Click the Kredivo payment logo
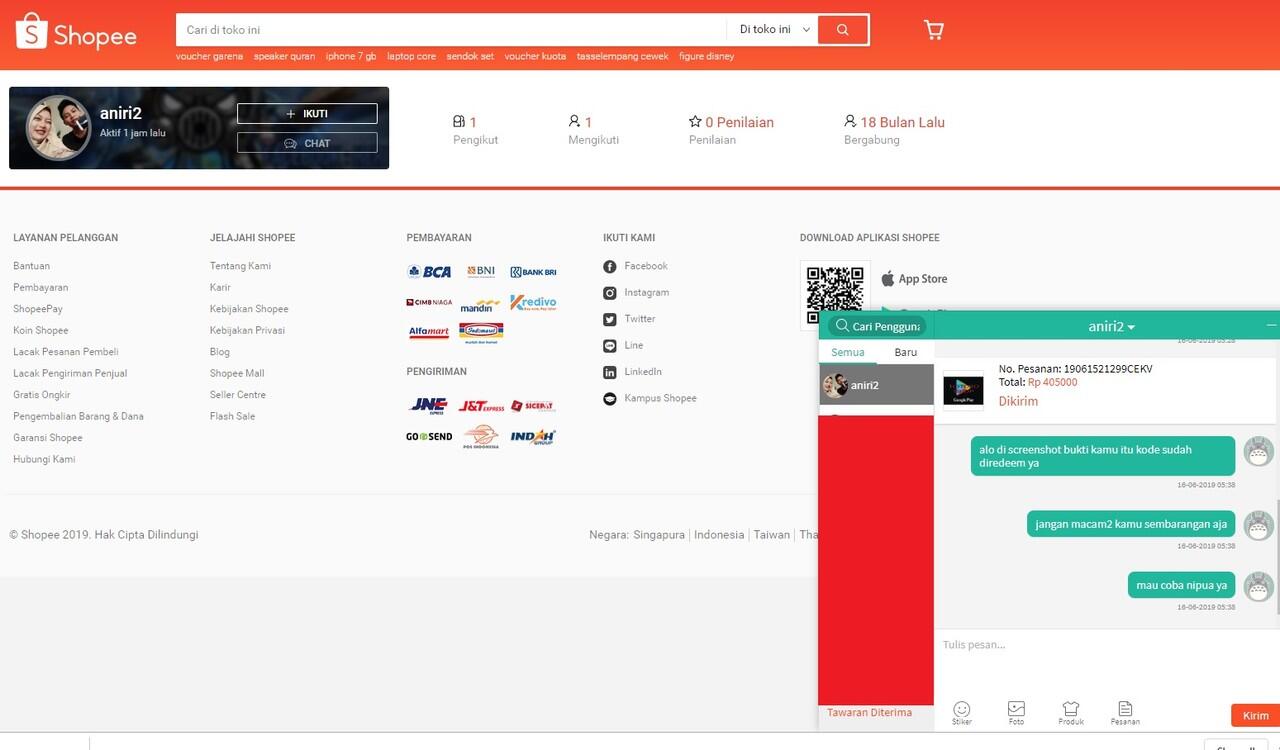Image resolution: width=1280 pixels, height=750 pixels. (x=533, y=302)
